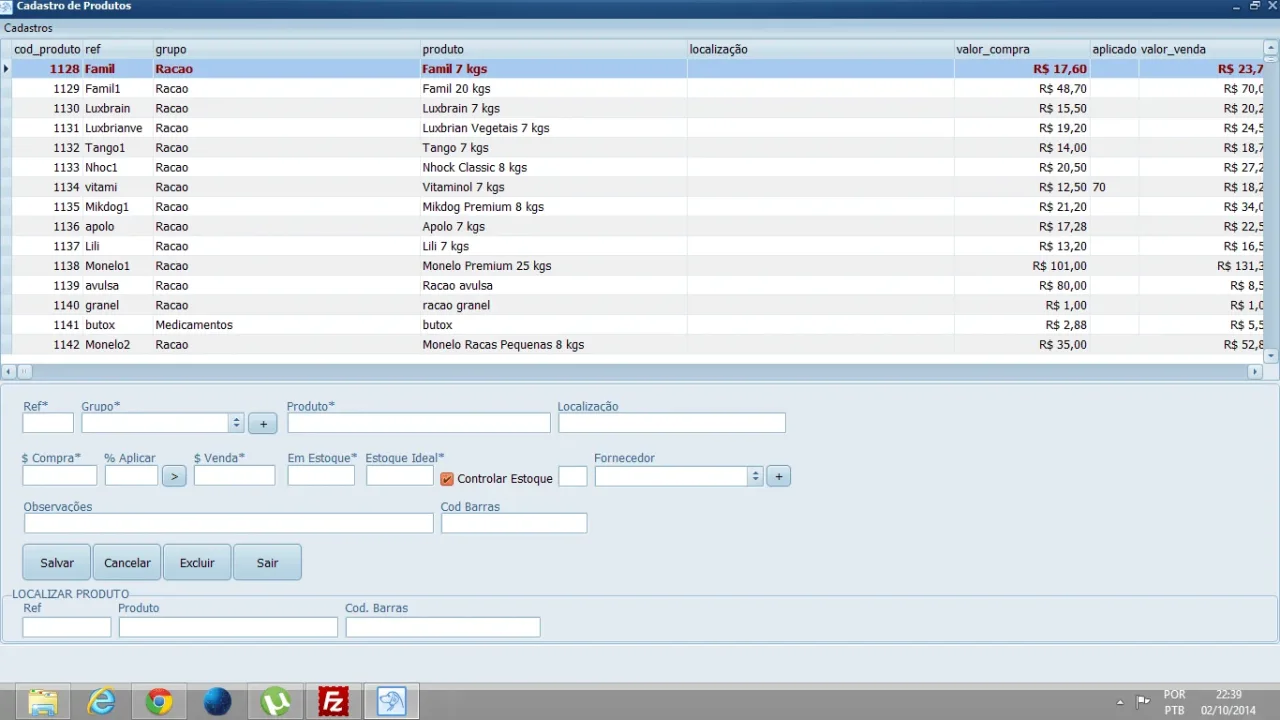Open Google Chrome from taskbar
Image resolution: width=1280 pixels, height=720 pixels.
click(x=159, y=702)
